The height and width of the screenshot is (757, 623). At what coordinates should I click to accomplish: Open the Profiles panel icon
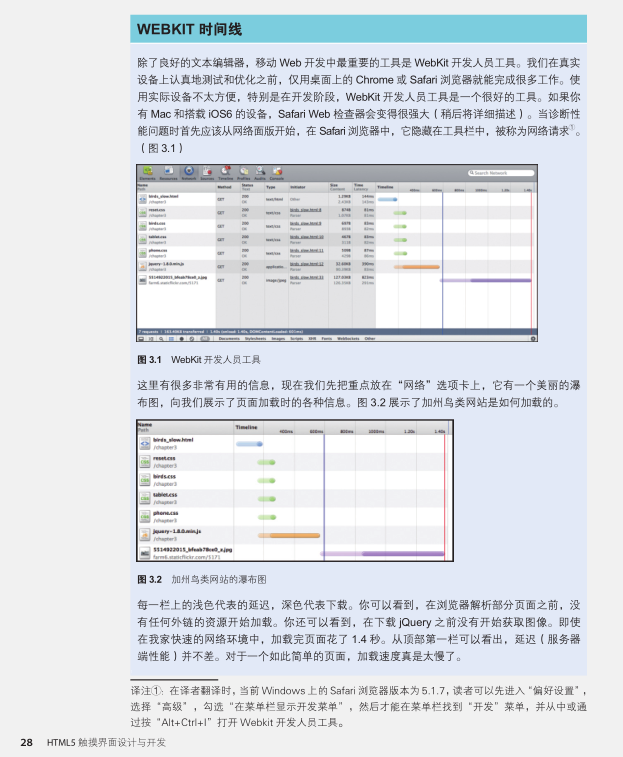coord(244,171)
